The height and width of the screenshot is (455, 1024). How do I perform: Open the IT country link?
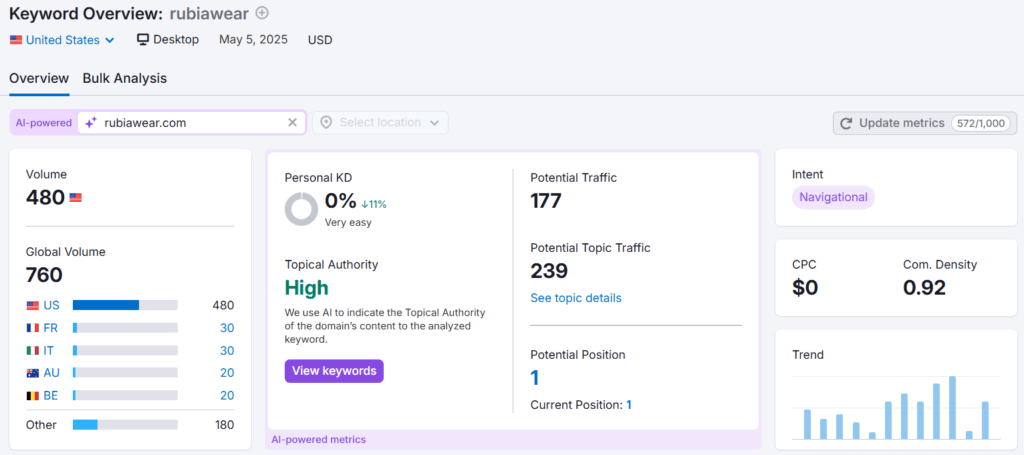pyautogui.click(x=49, y=351)
